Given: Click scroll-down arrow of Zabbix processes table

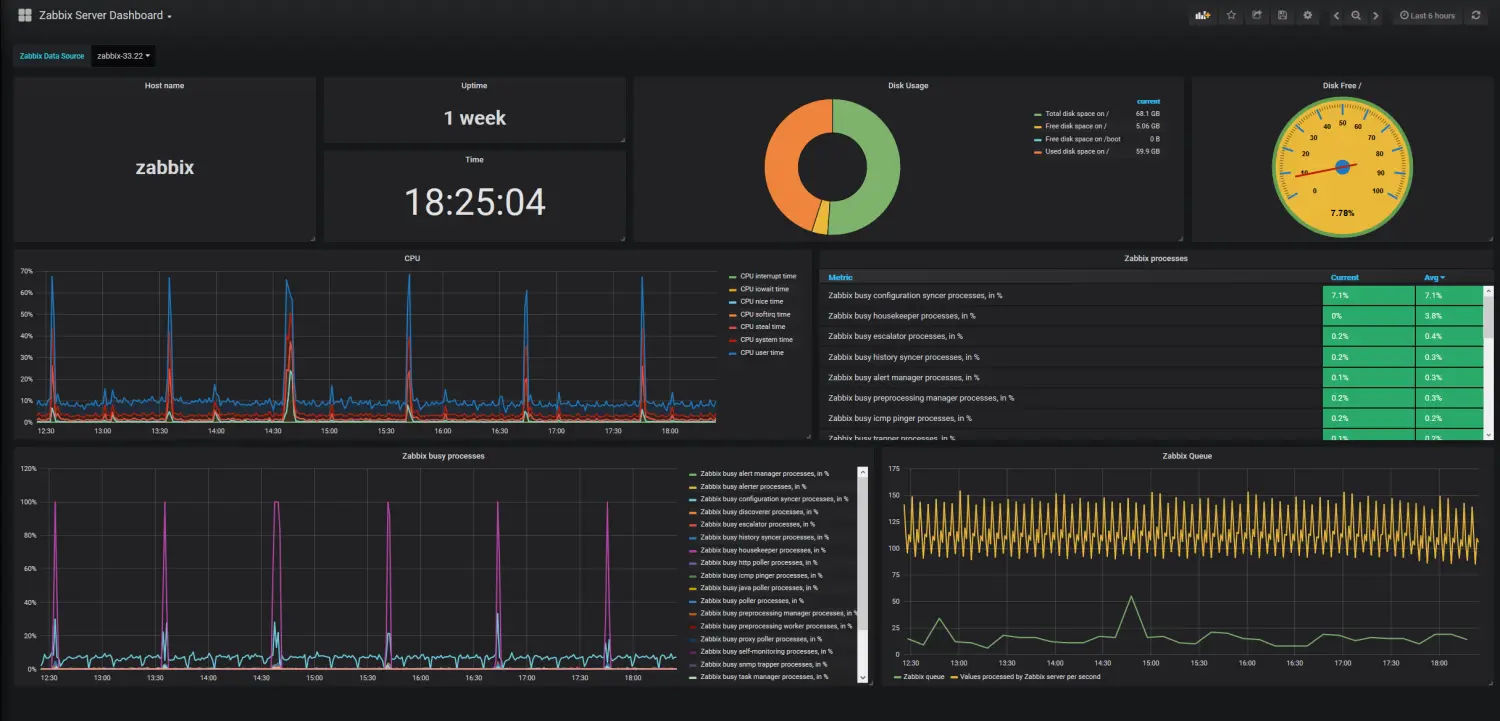Looking at the screenshot, I should (x=1488, y=435).
